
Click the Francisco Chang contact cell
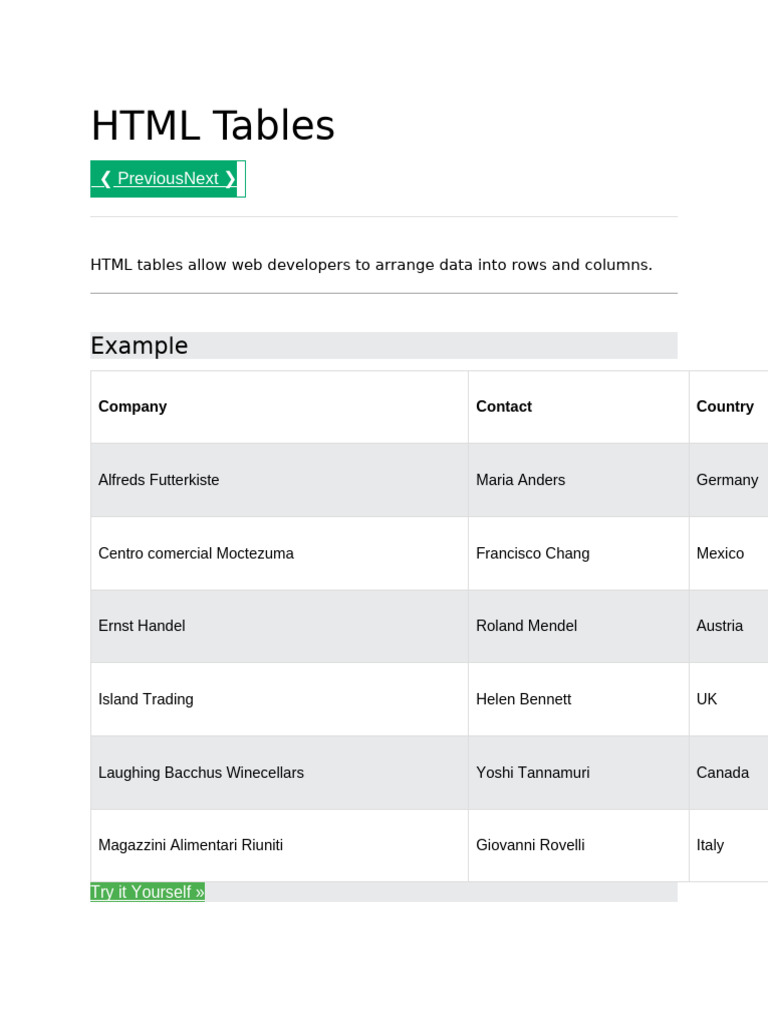(532, 553)
